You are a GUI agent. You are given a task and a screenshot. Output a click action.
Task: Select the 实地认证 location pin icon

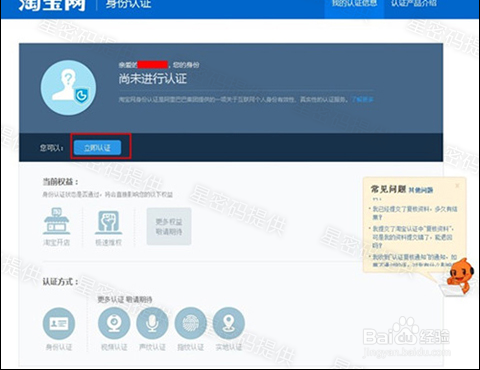229,323
